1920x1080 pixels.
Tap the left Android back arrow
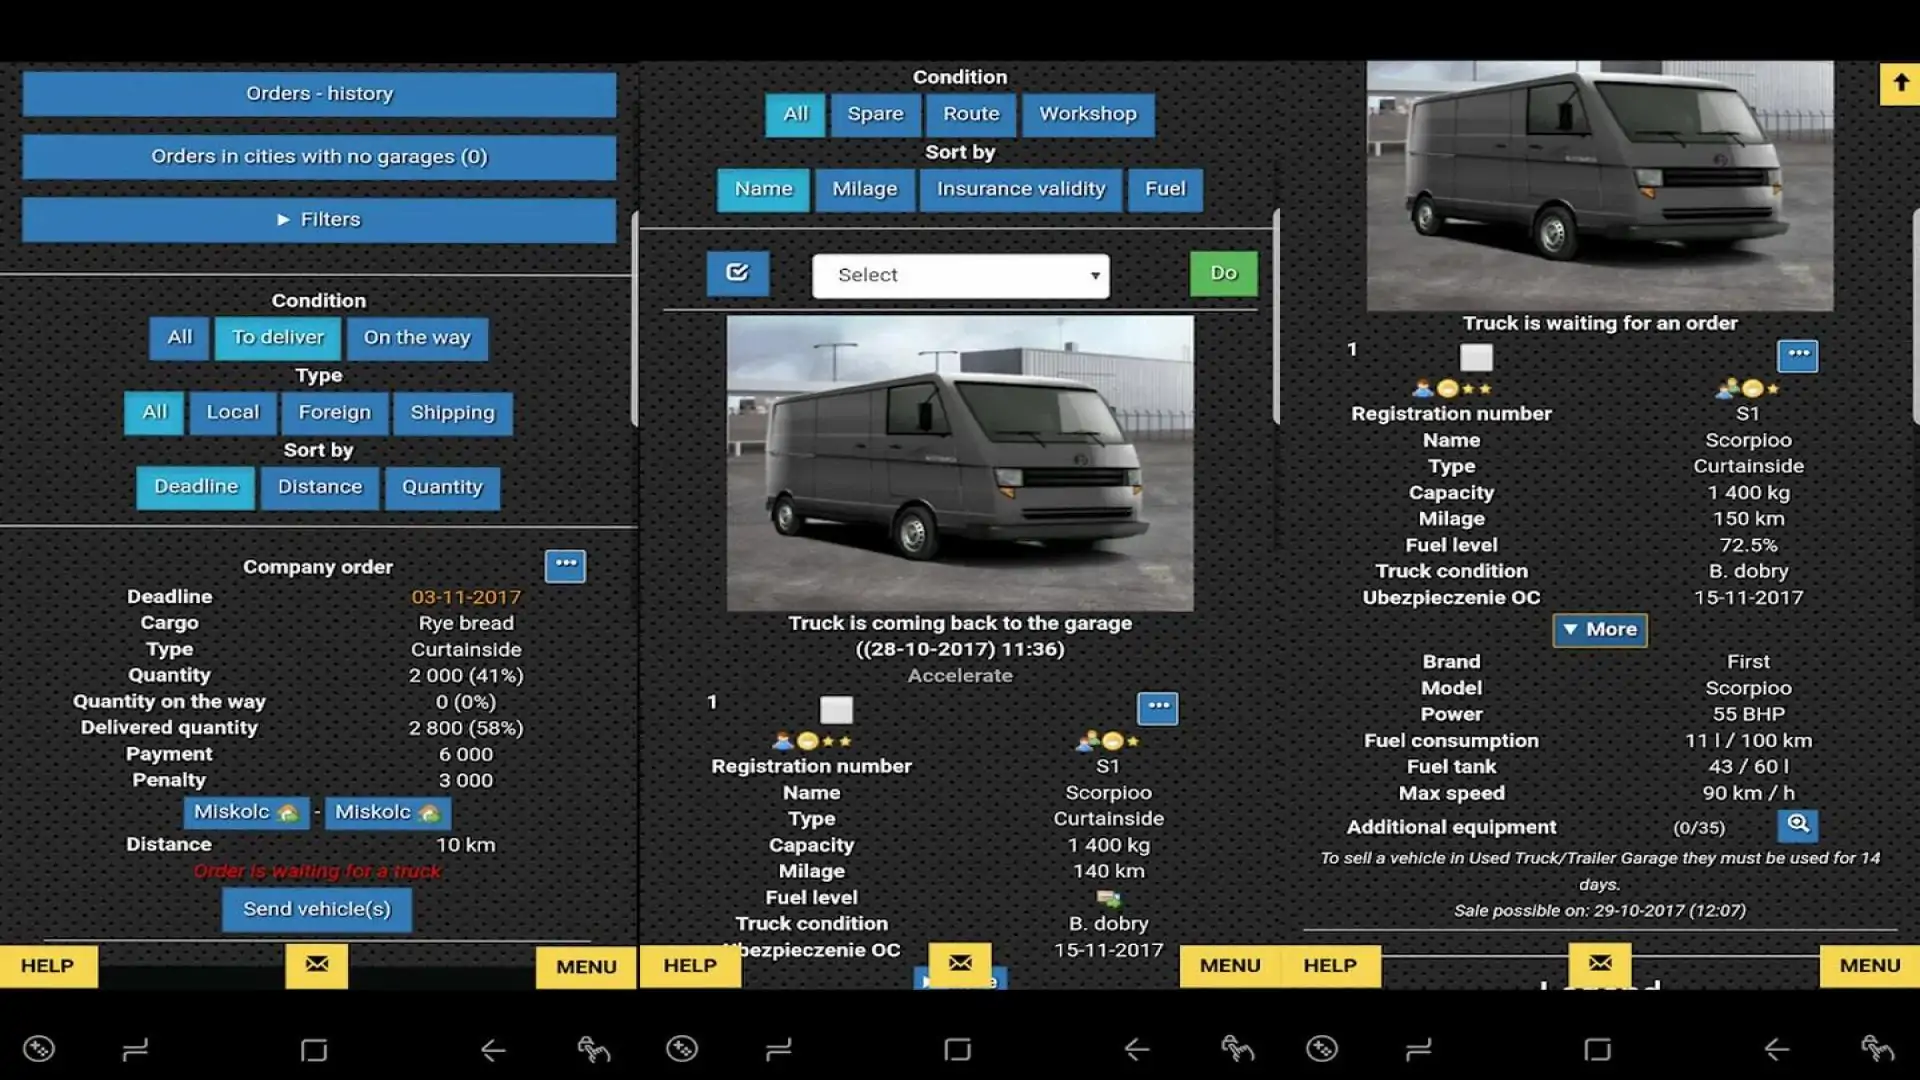(x=493, y=1050)
